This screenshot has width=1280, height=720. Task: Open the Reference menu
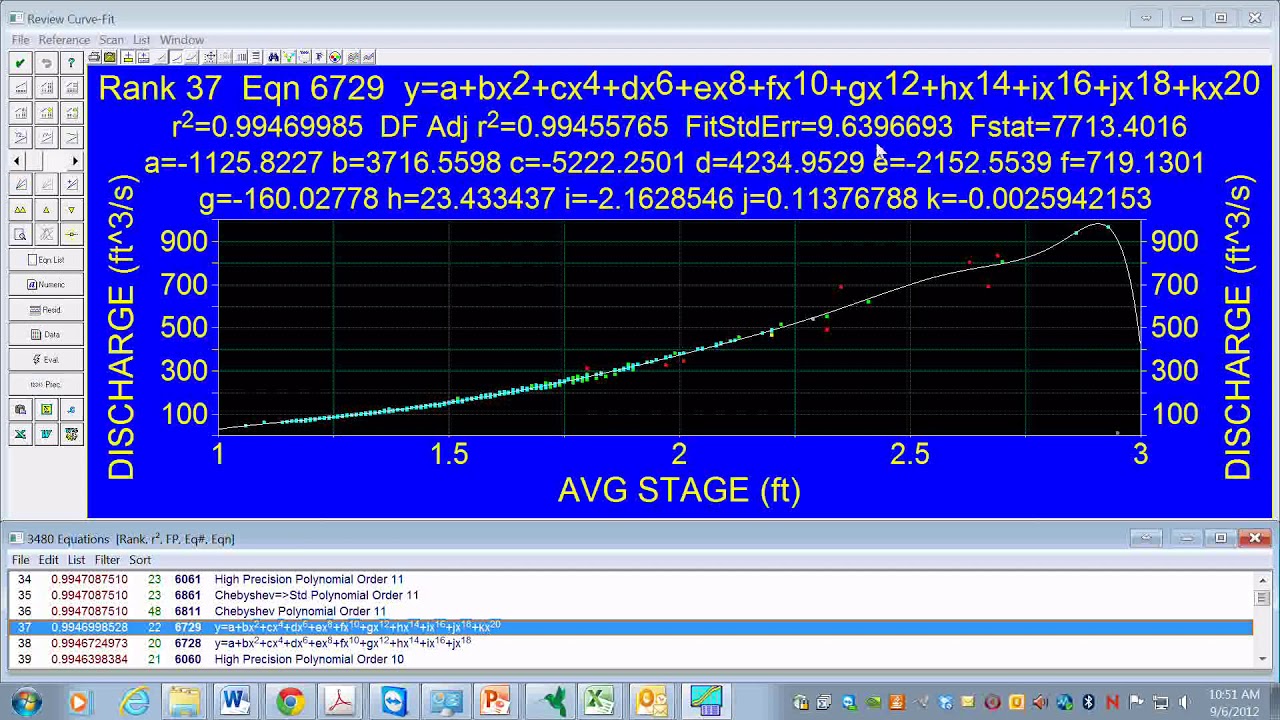click(64, 40)
